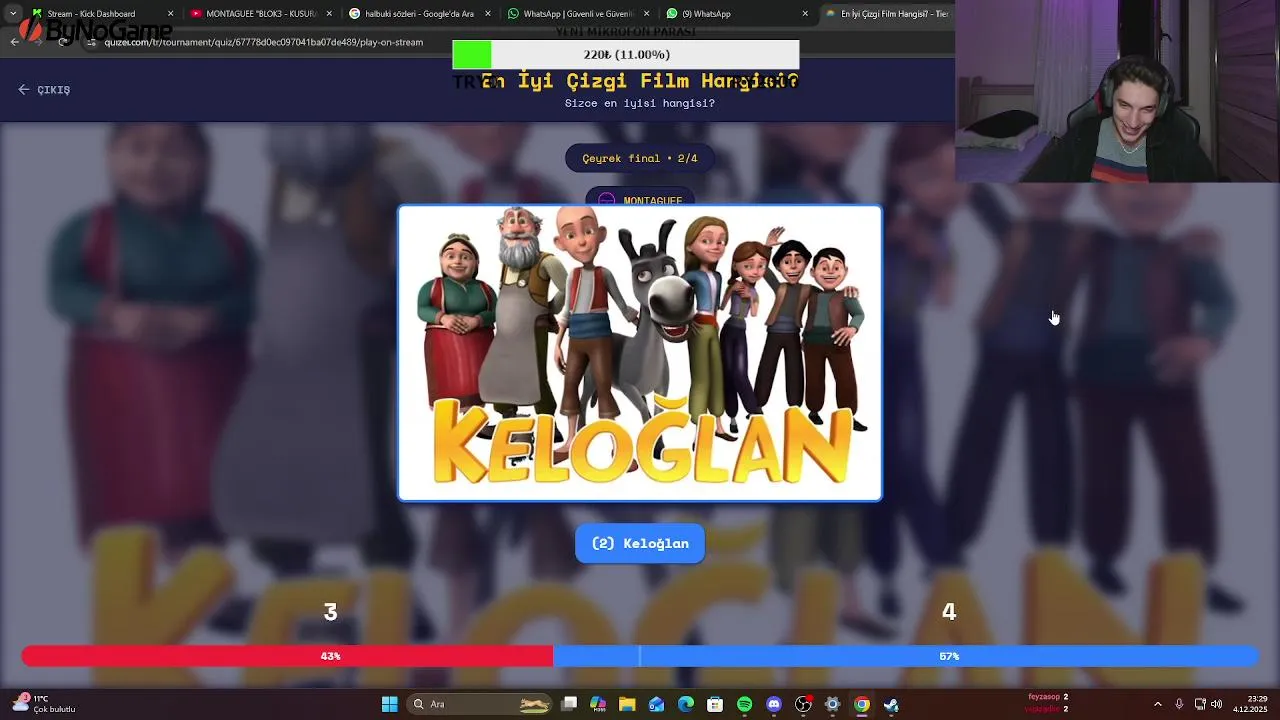Select the En İyi Çizgi Film Hangisi tab

tap(886, 14)
